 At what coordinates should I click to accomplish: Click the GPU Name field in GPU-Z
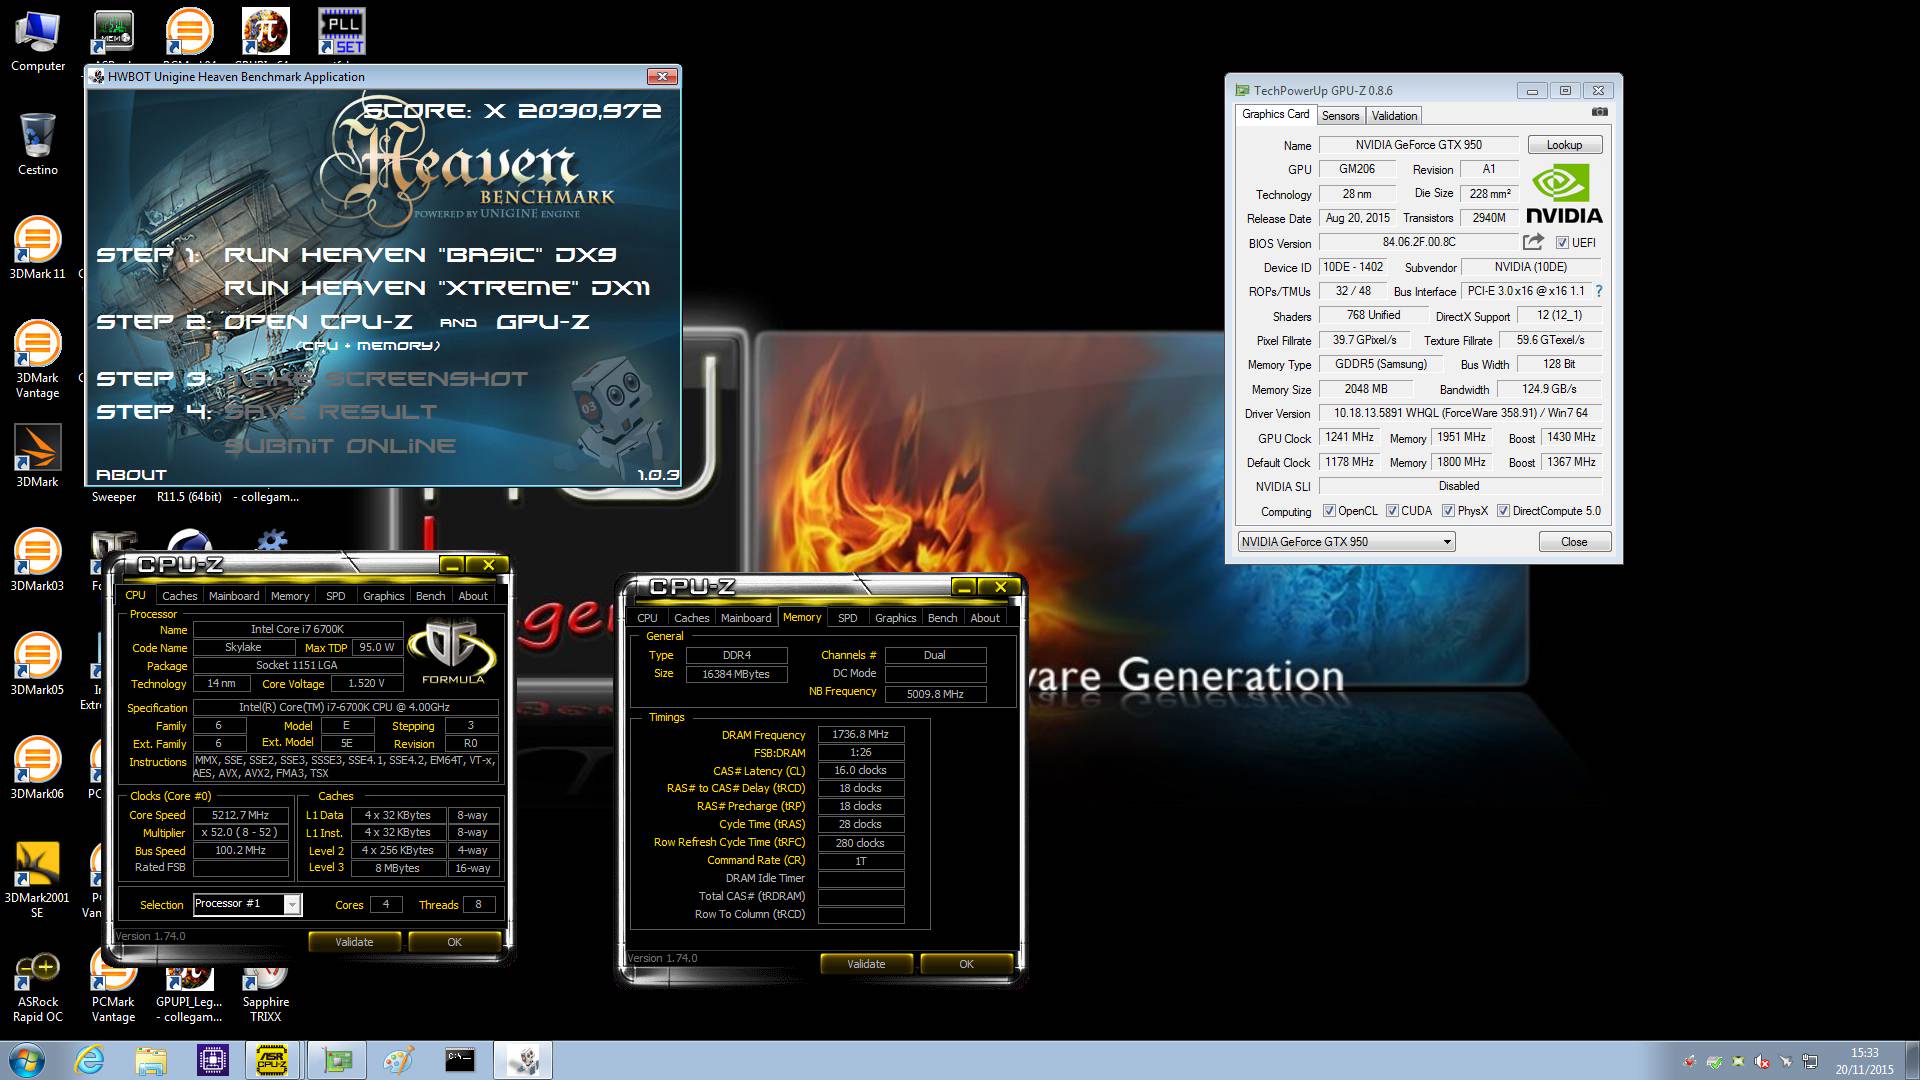1418,145
